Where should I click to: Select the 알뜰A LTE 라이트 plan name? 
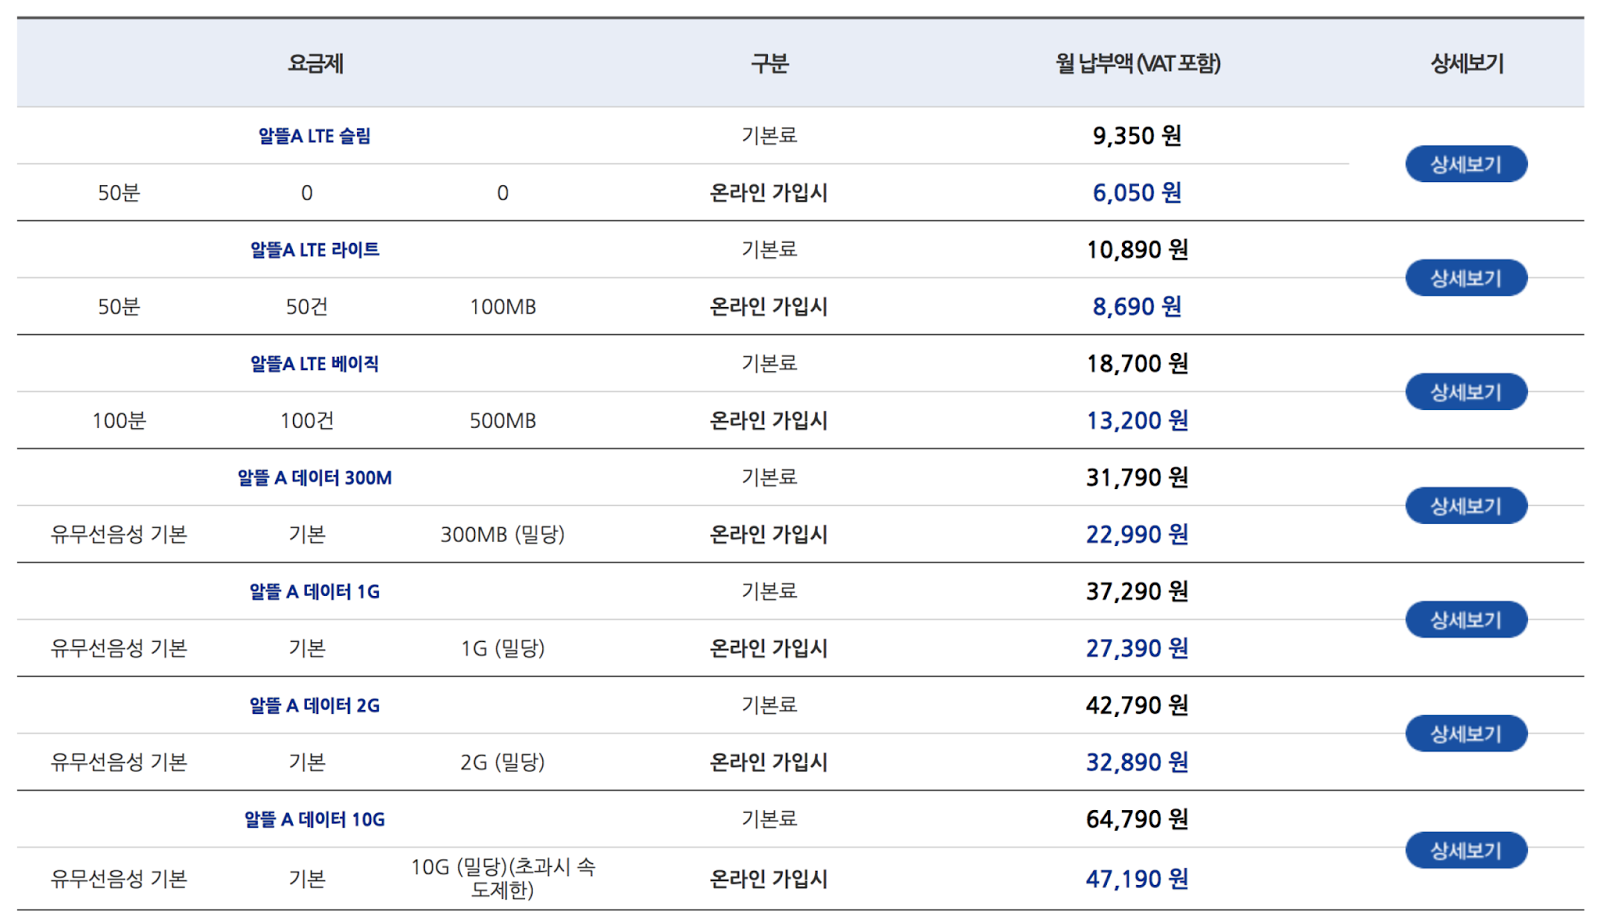pos(314,250)
